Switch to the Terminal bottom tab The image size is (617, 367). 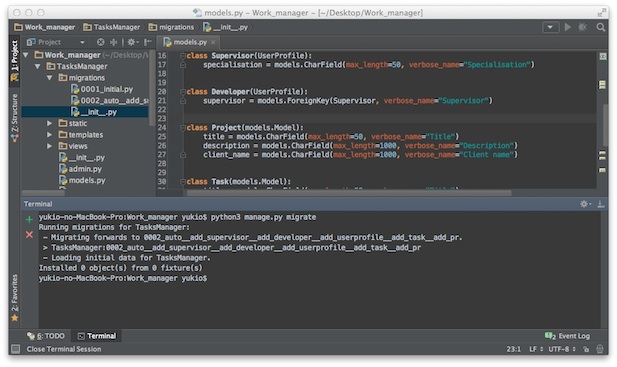tap(97, 336)
